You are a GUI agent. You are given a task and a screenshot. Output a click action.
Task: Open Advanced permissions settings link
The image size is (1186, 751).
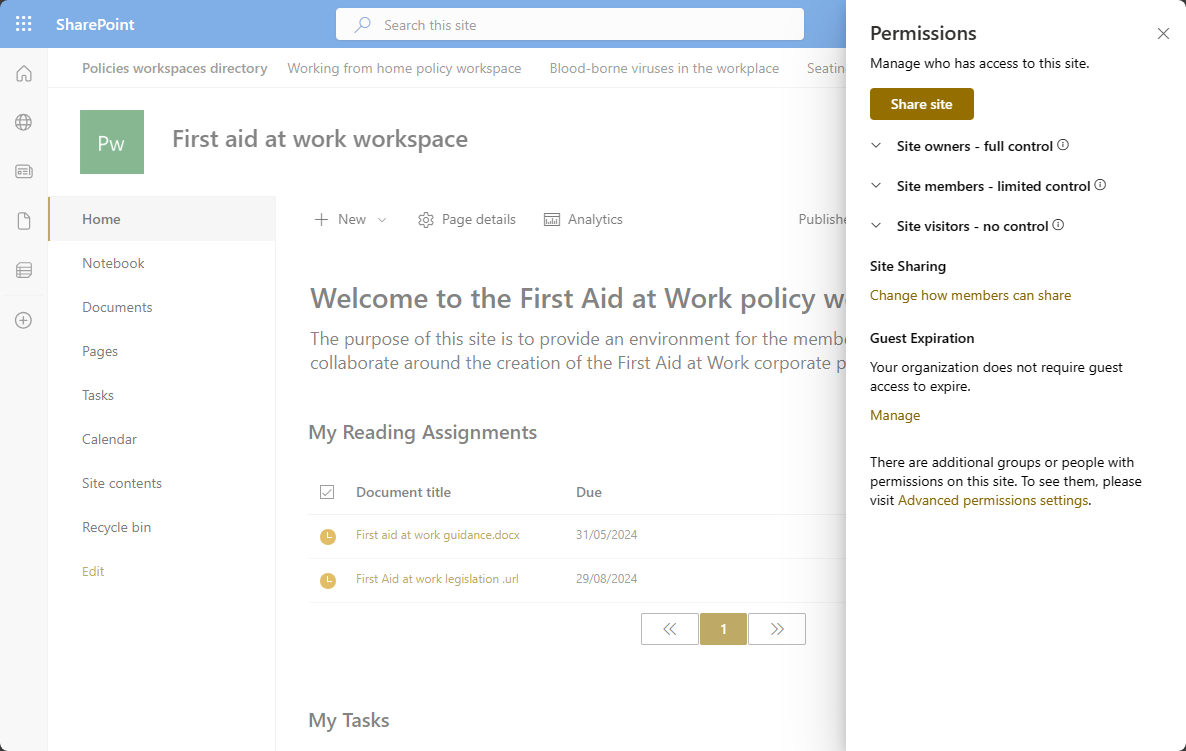pos(991,500)
